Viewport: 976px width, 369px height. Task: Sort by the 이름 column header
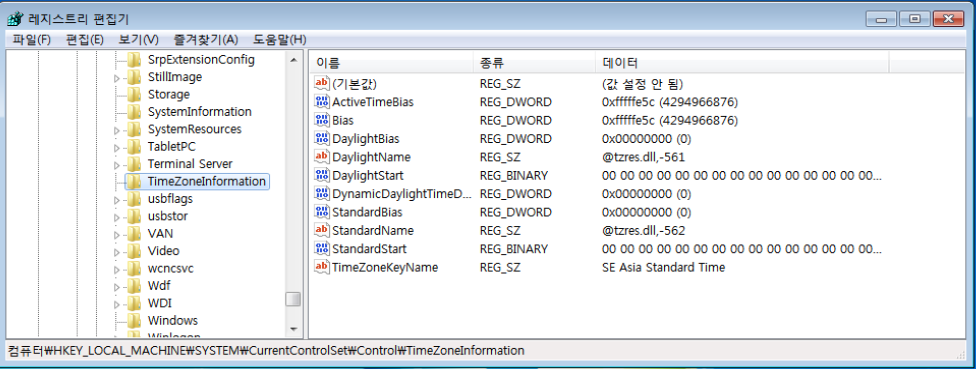point(391,63)
